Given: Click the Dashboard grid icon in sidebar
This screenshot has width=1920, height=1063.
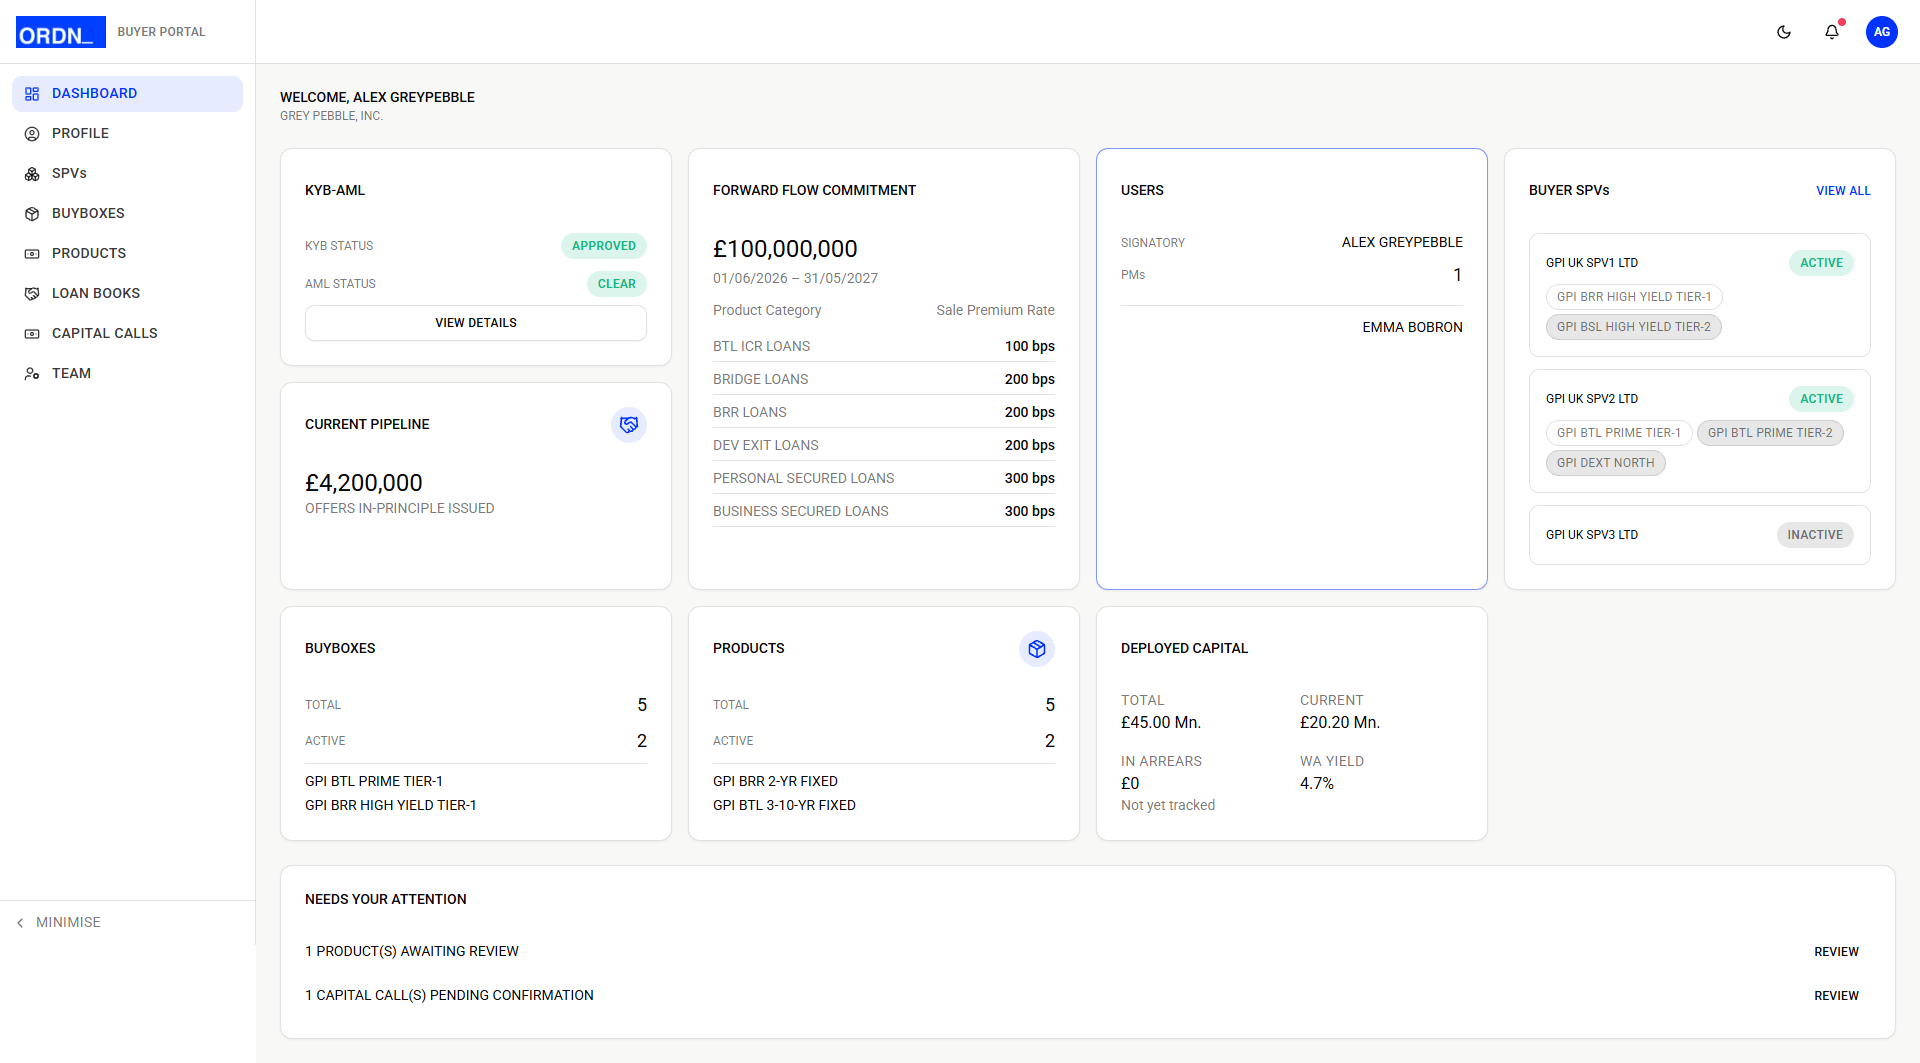Looking at the screenshot, I should [x=32, y=94].
